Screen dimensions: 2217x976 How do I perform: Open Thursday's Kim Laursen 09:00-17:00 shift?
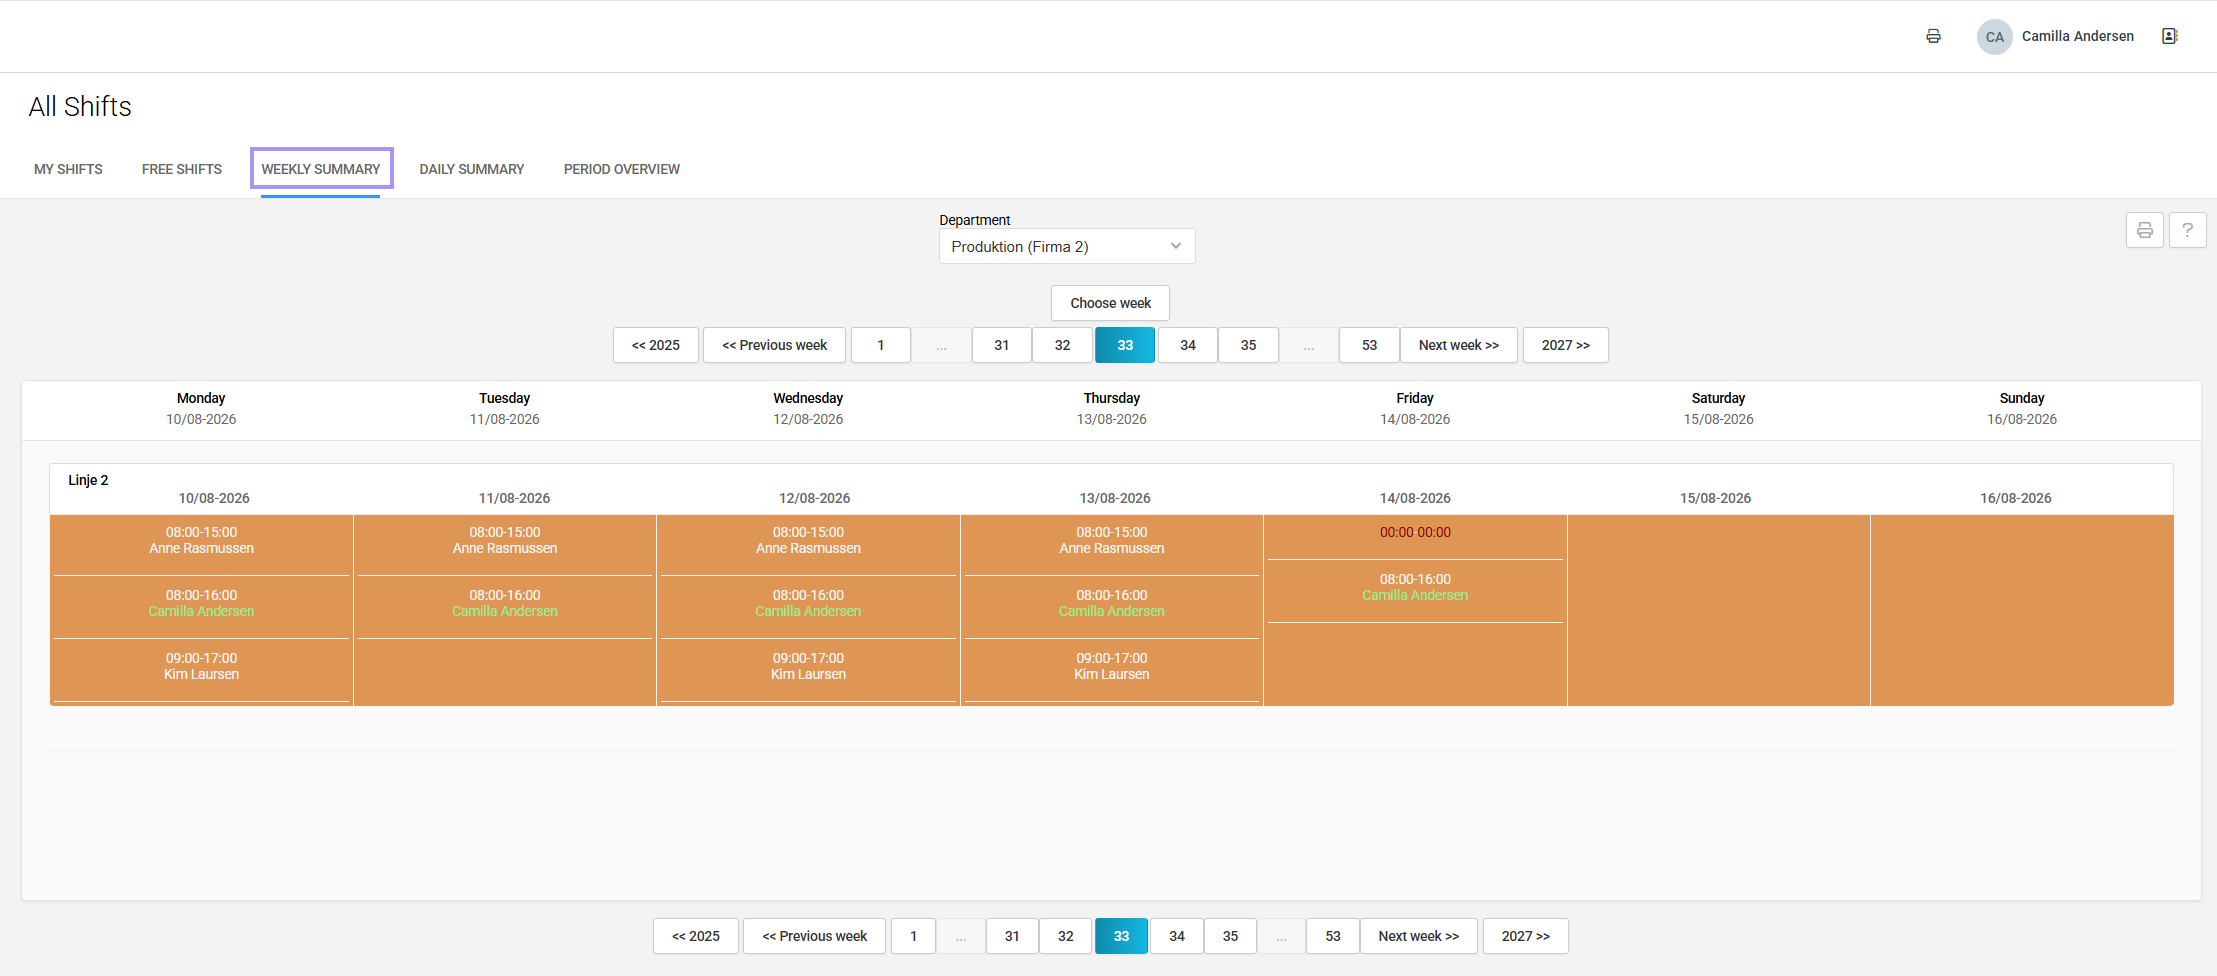[x=1111, y=667]
